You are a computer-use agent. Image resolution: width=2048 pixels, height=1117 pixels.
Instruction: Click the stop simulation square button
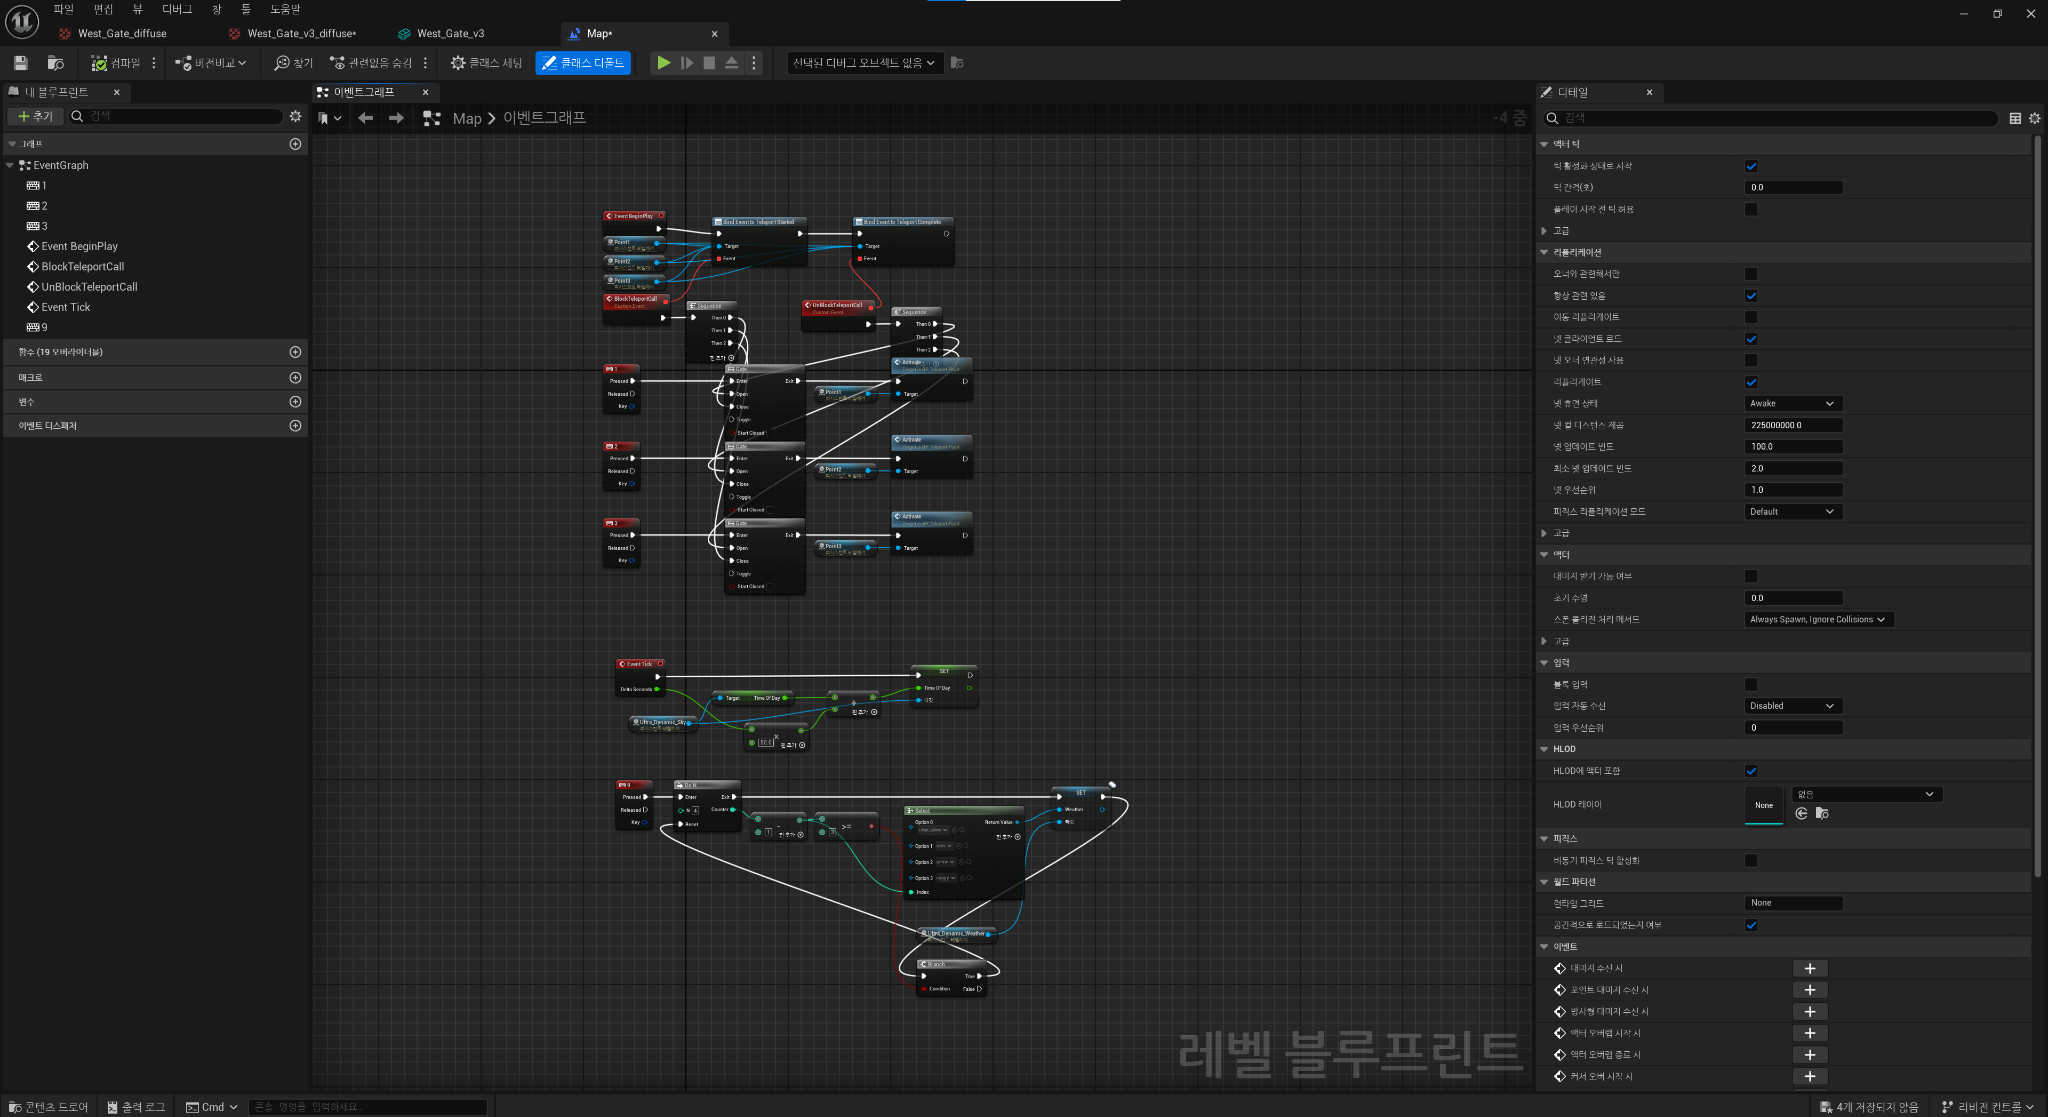709,63
